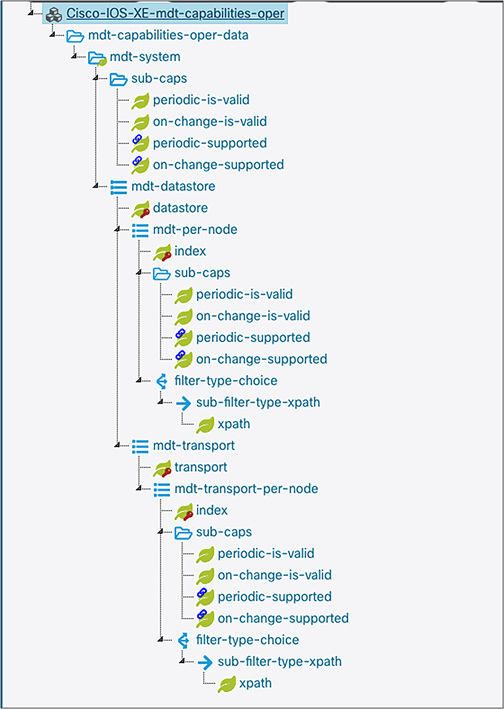Click on-change-supported link-leaf icon under mdt-system sub-caps

(x=140, y=165)
